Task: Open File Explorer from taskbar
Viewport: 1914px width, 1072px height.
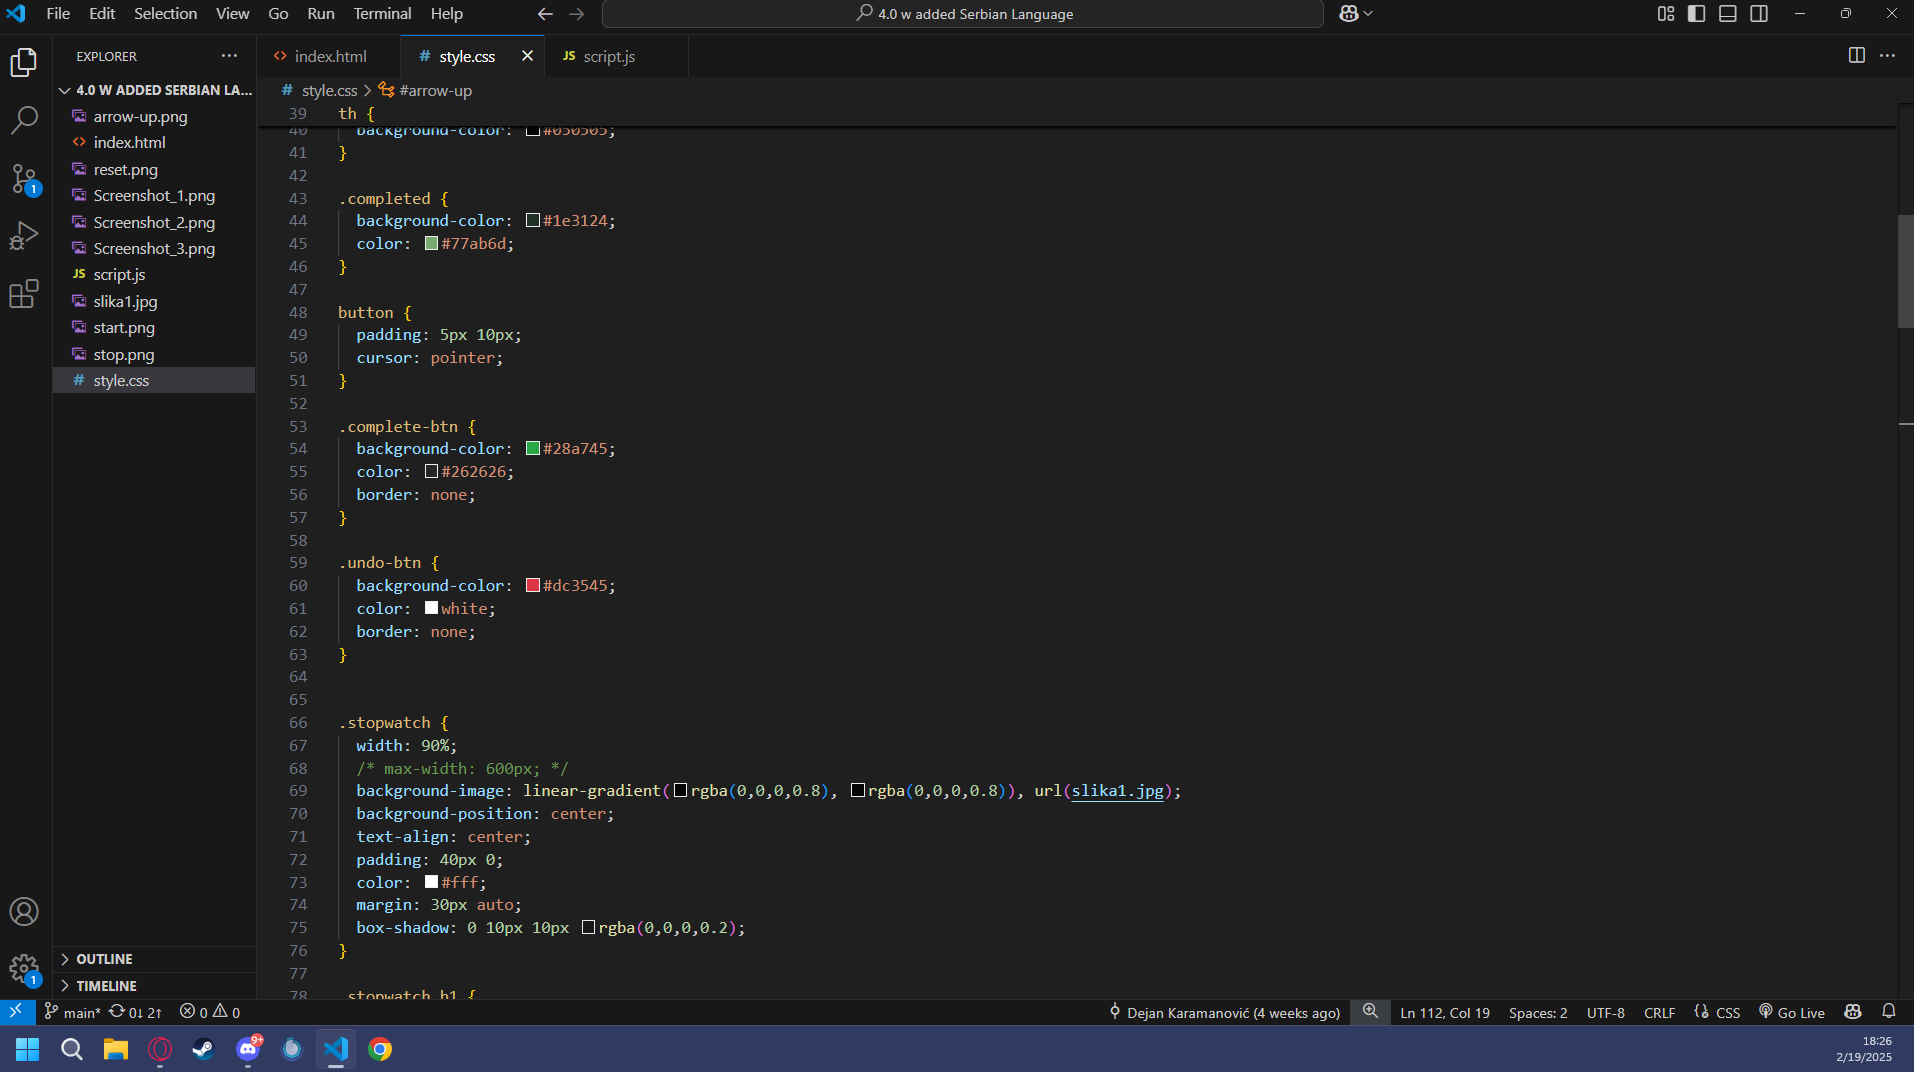Action: 116,1049
